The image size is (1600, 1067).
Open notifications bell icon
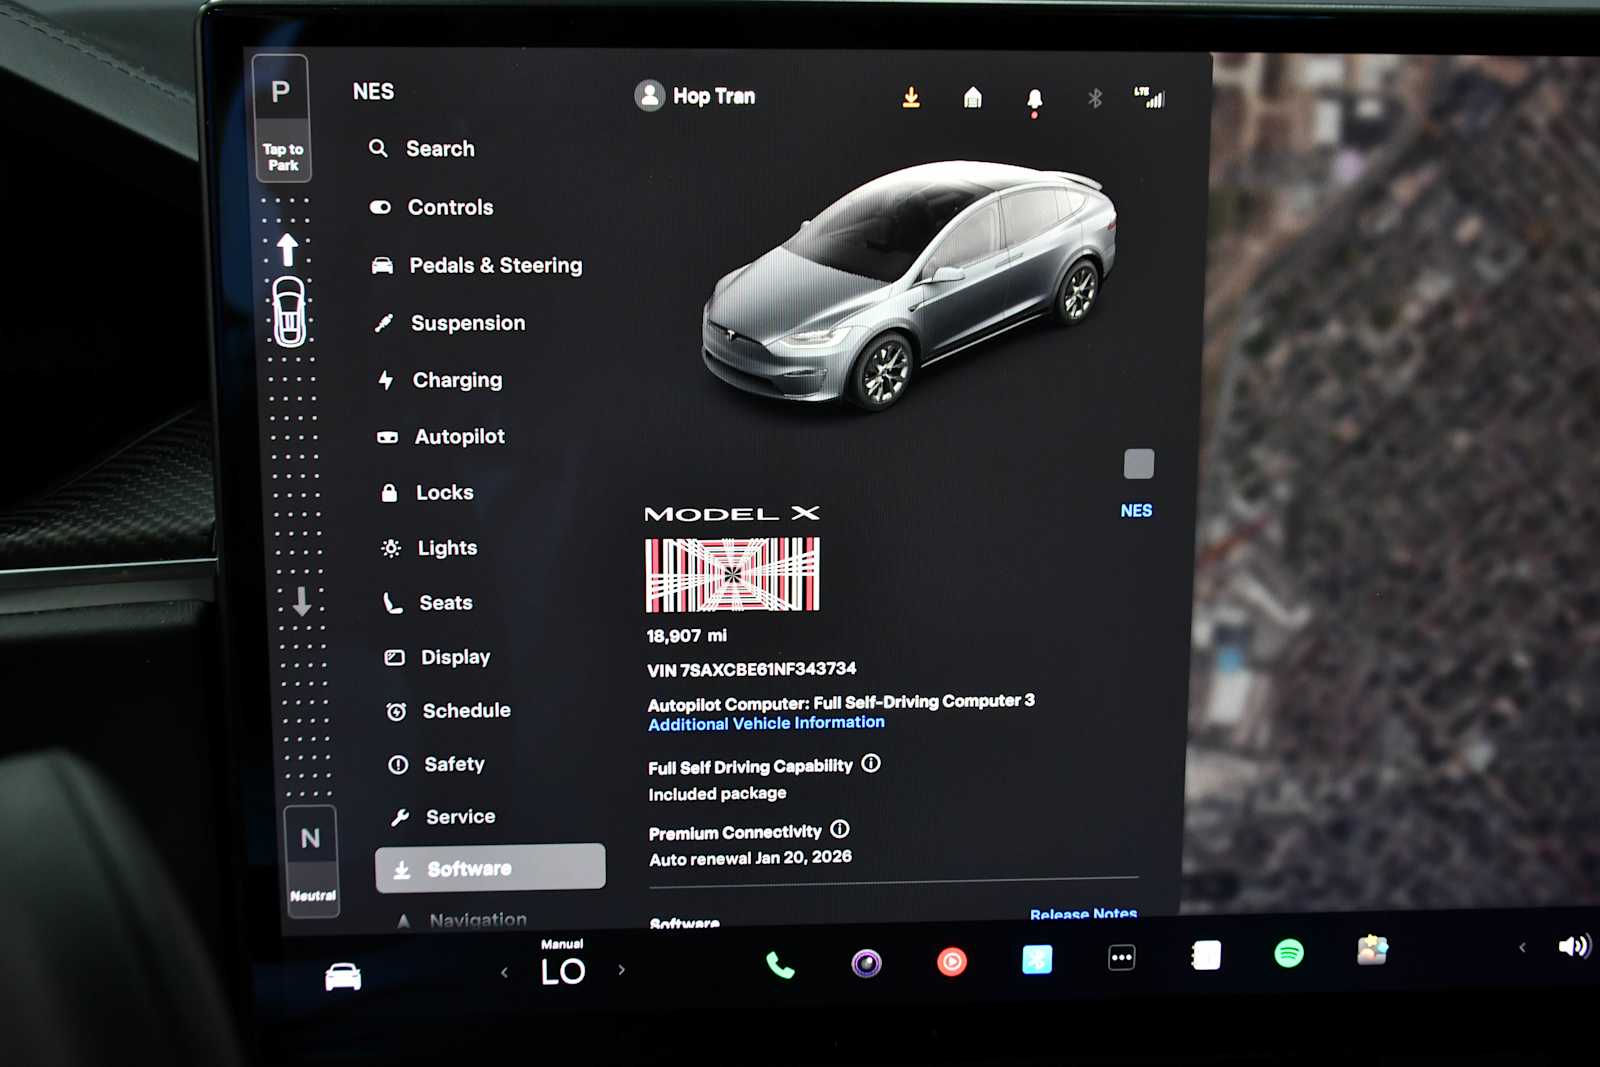1034,100
